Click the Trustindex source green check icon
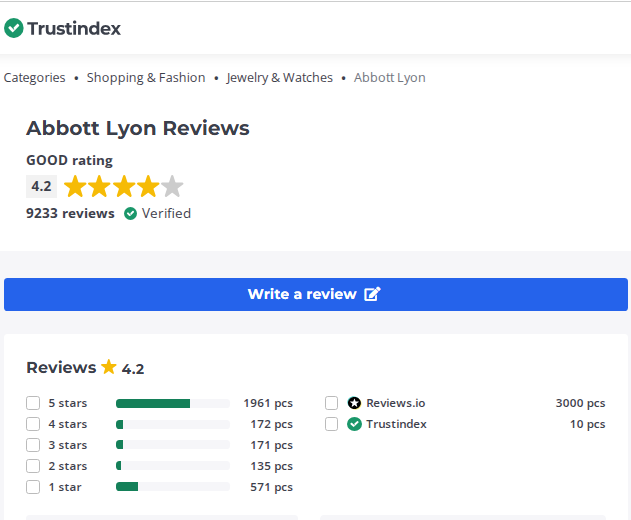Viewport: 631px width, 520px height. point(354,424)
